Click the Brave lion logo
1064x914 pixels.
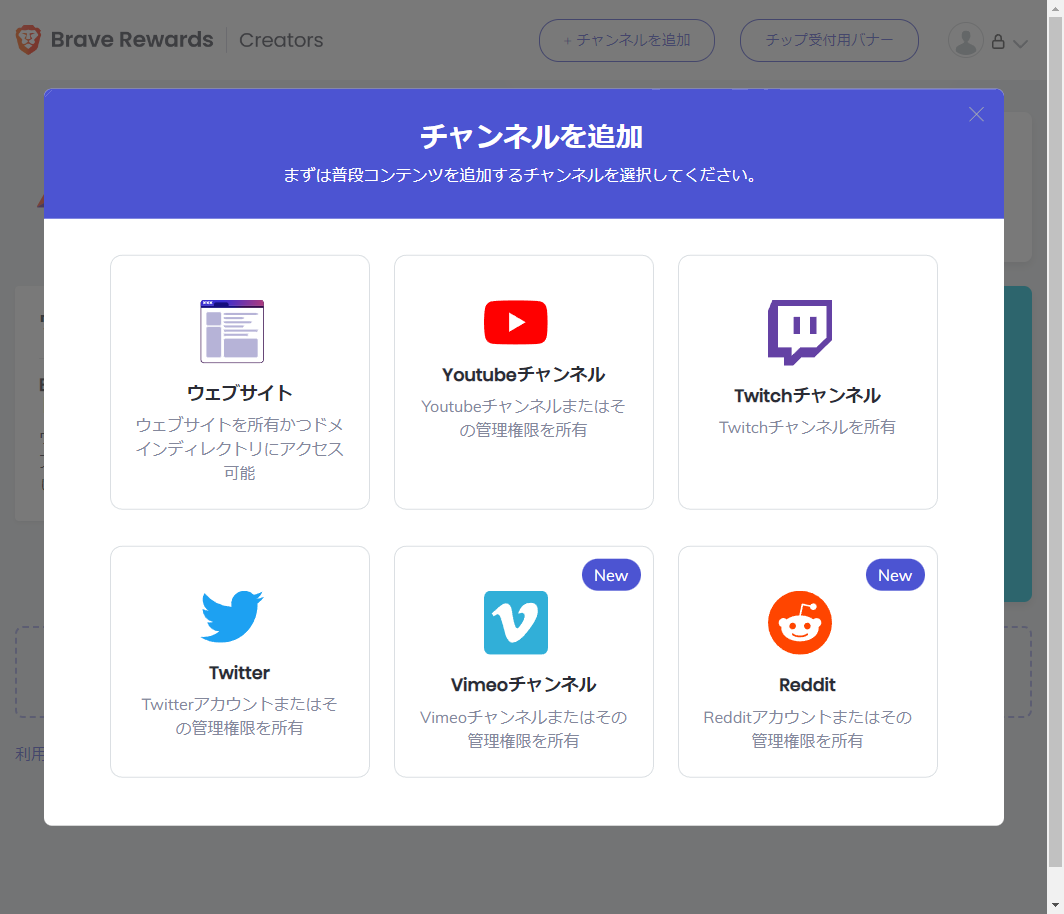point(28,40)
